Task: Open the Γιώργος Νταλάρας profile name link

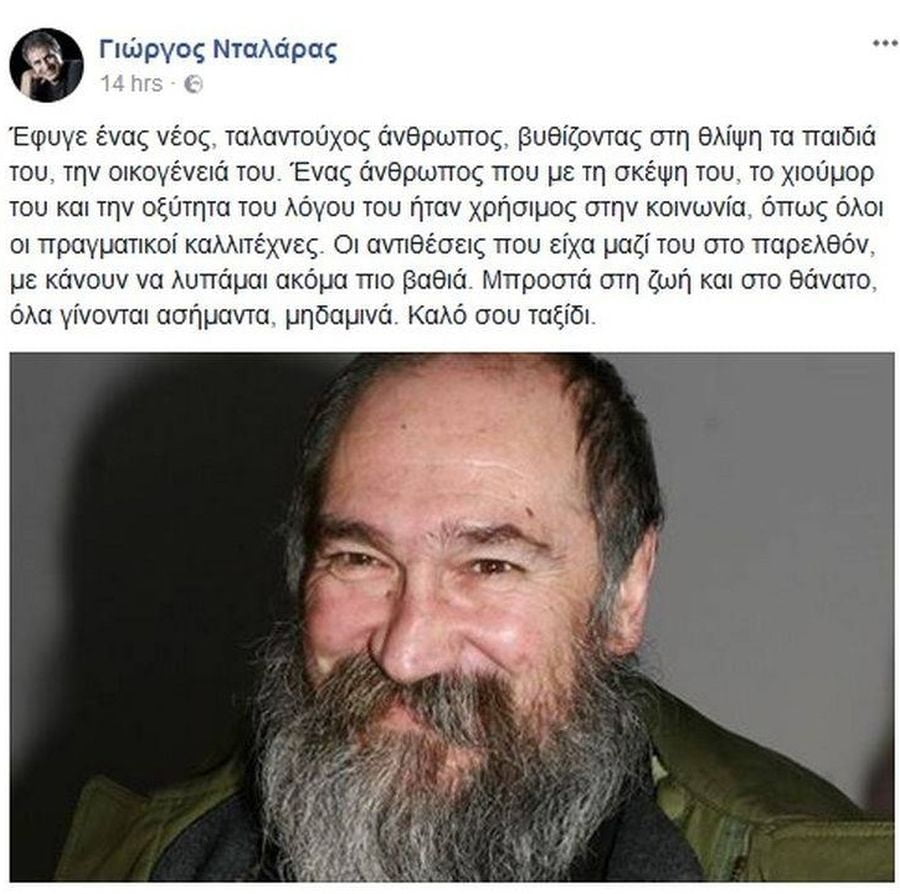Action: click(x=218, y=50)
